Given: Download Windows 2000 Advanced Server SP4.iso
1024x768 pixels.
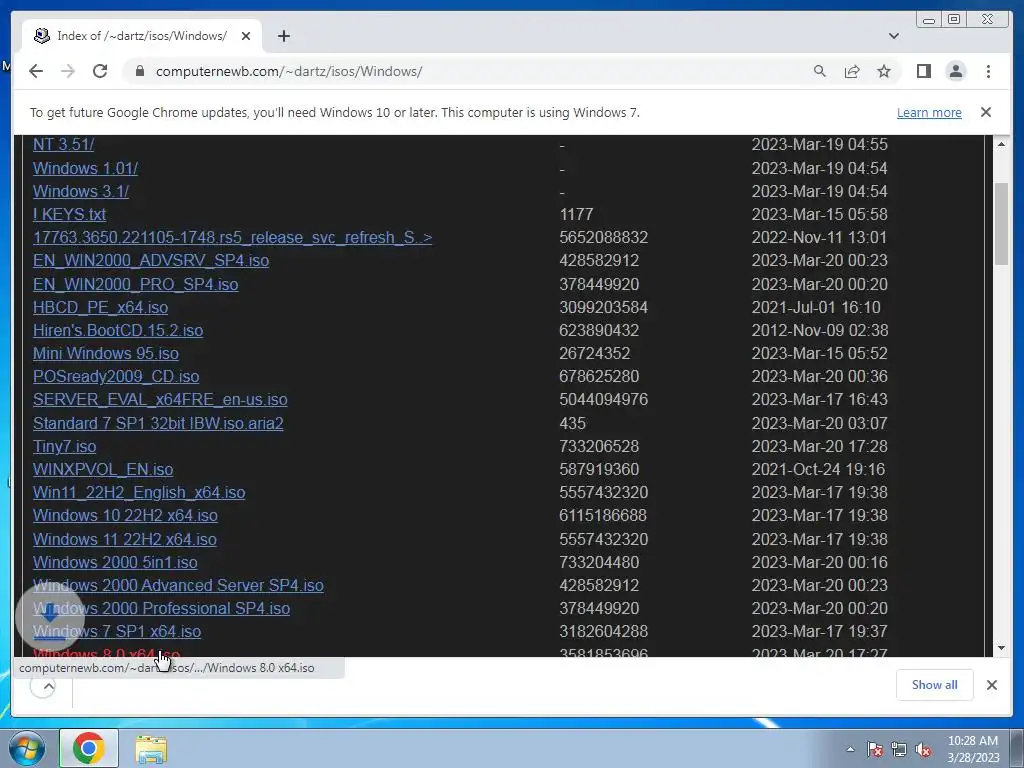Looking at the screenshot, I should (x=178, y=585).
